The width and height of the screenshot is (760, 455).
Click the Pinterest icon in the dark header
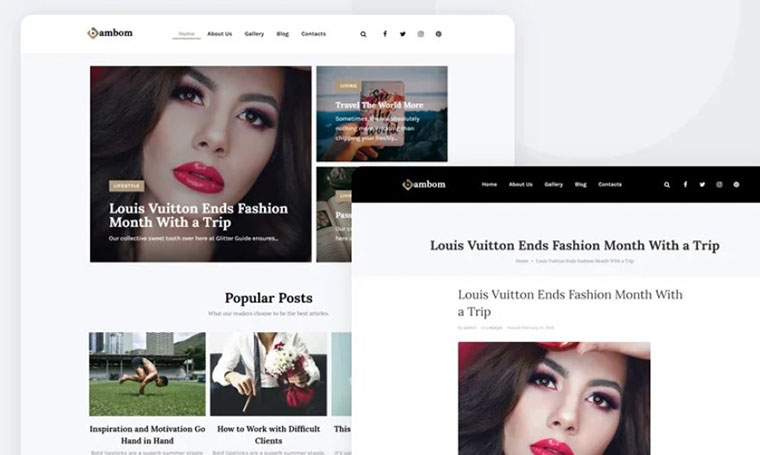coord(736,185)
